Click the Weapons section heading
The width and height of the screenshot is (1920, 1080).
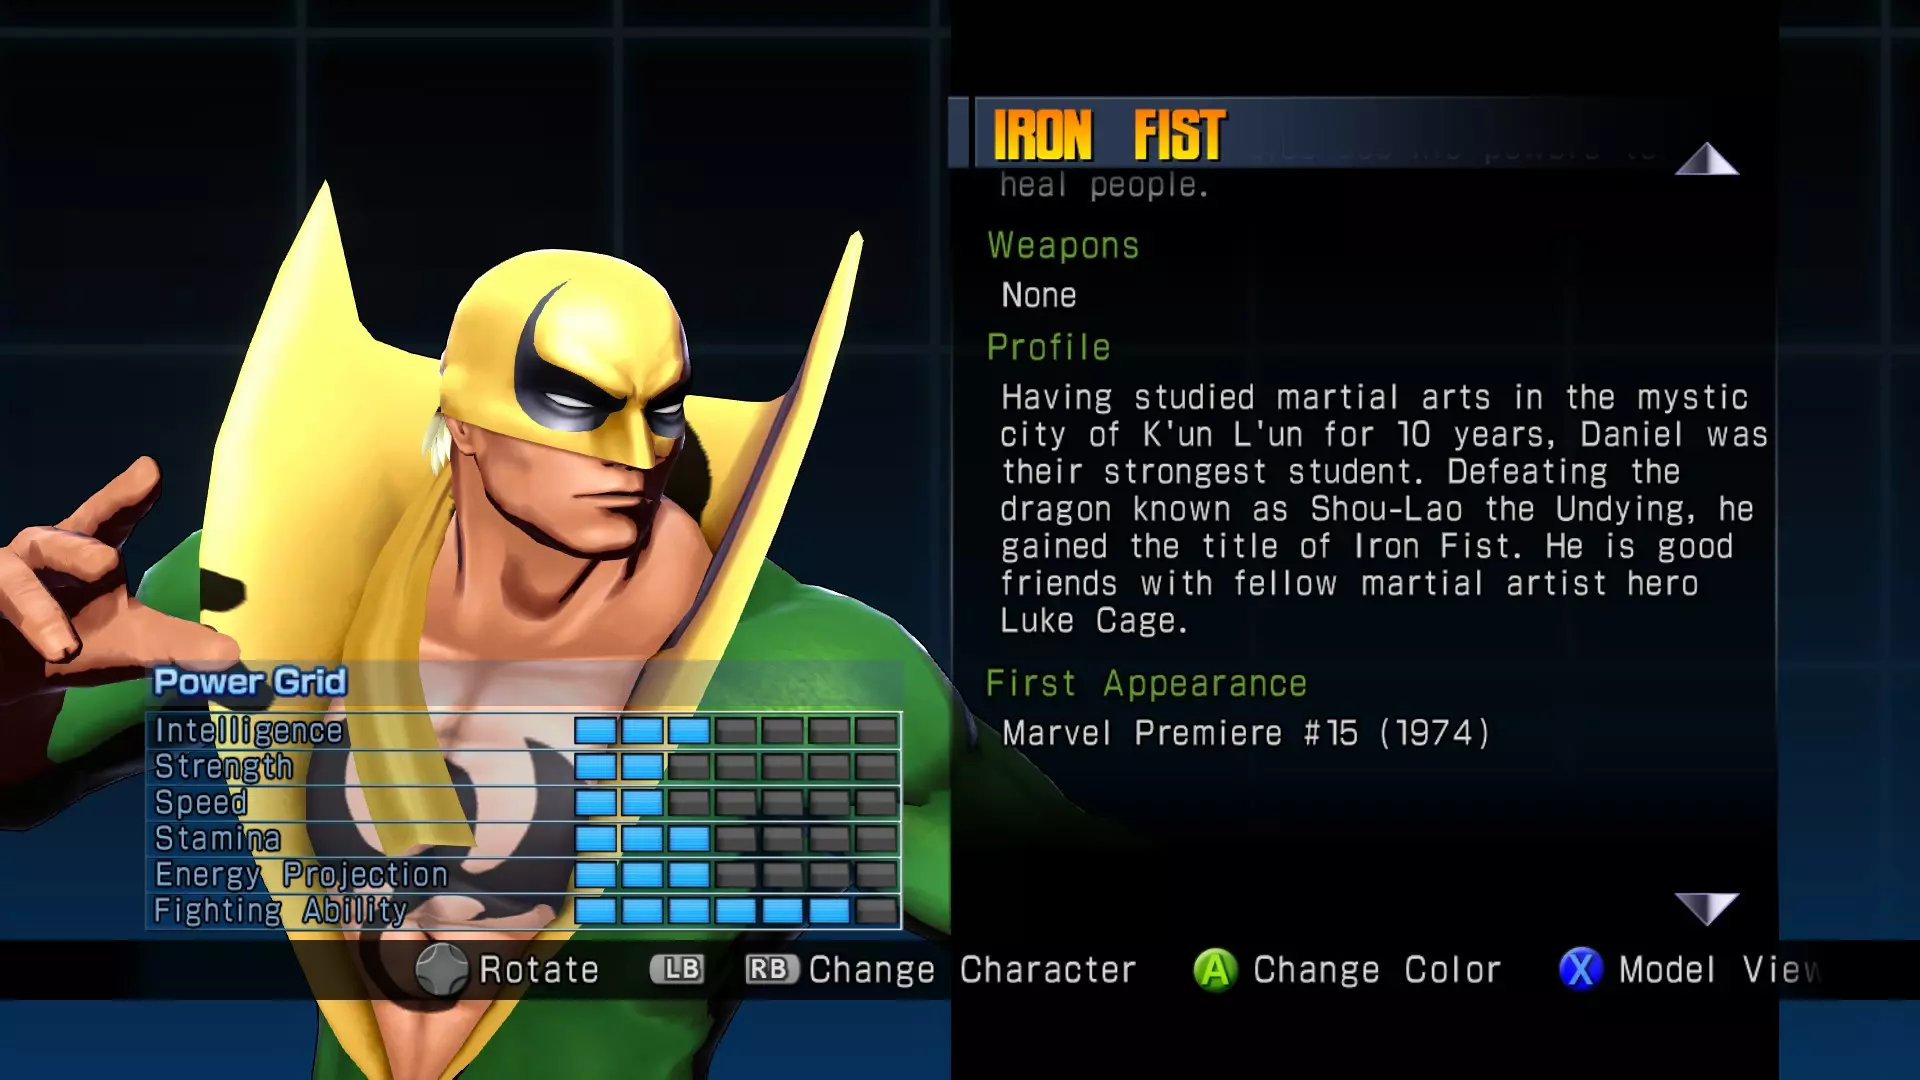1063,246
